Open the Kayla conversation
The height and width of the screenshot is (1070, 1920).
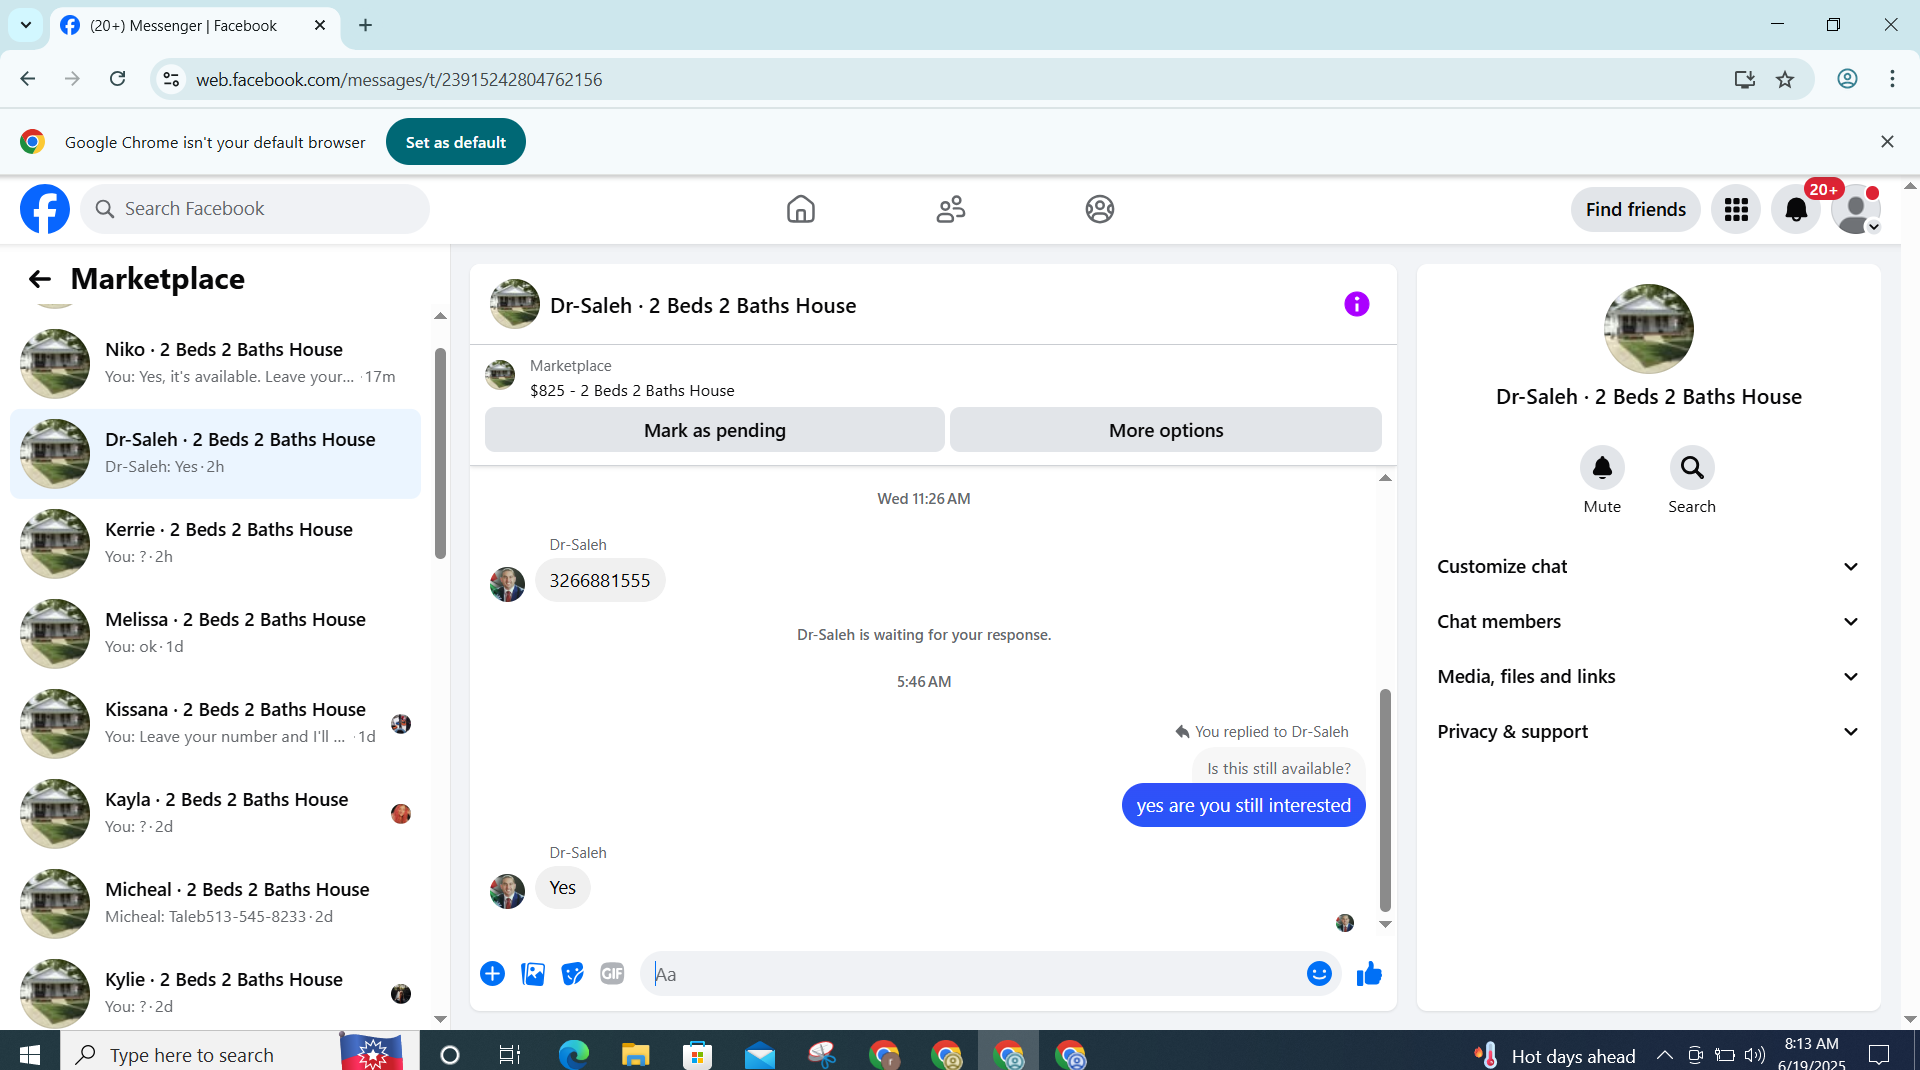pos(215,813)
